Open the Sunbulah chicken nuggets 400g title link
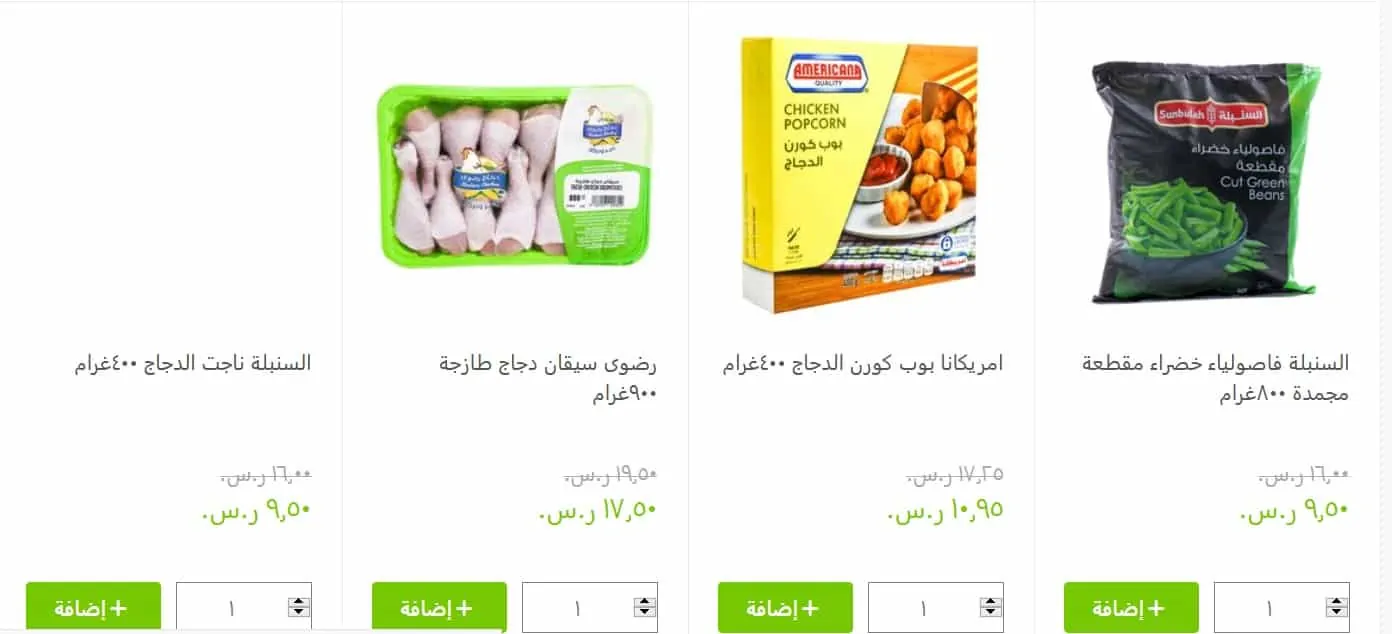The image size is (1392, 634). (x=193, y=362)
